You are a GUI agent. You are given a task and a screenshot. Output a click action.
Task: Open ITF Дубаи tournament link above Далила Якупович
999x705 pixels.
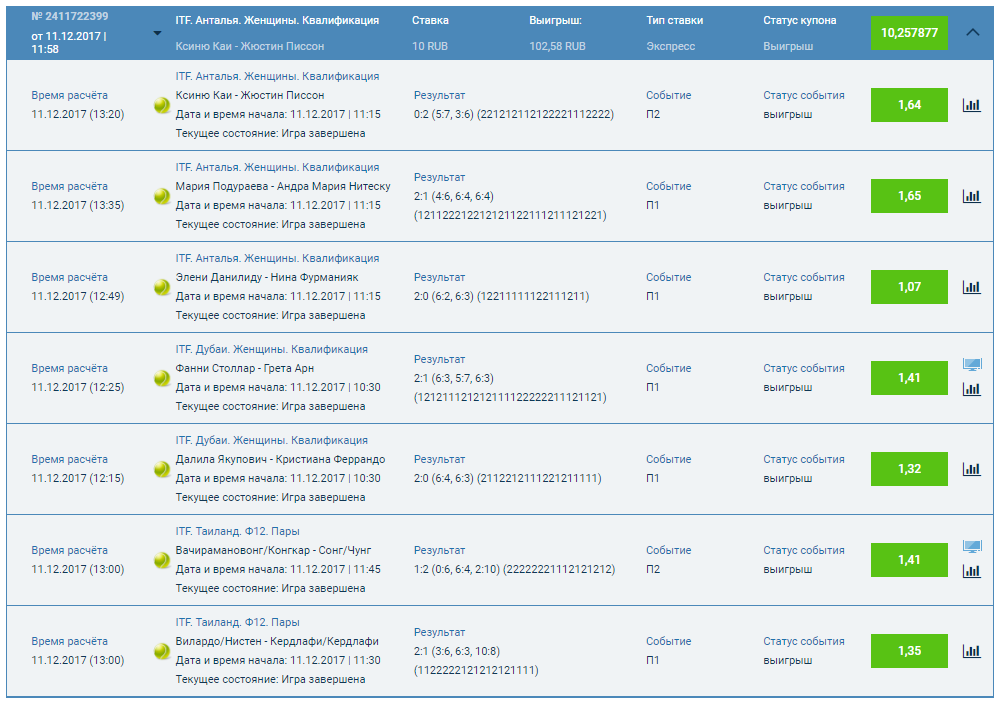(271, 441)
